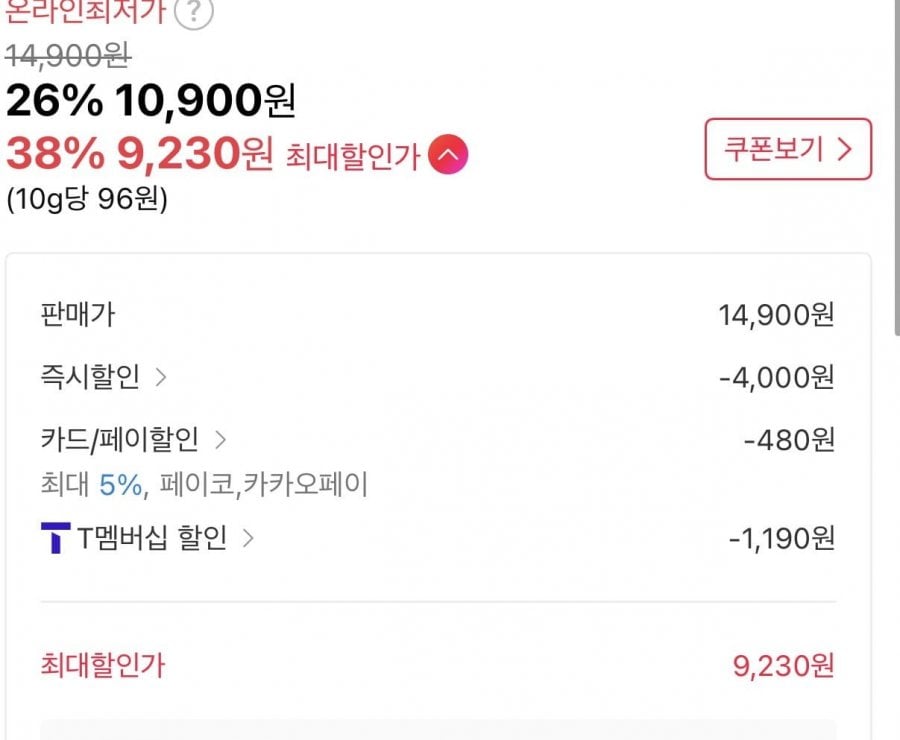Expand T멤버십 할인 via its chevron
The width and height of the screenshot is (900, 740).
(248, 538)
